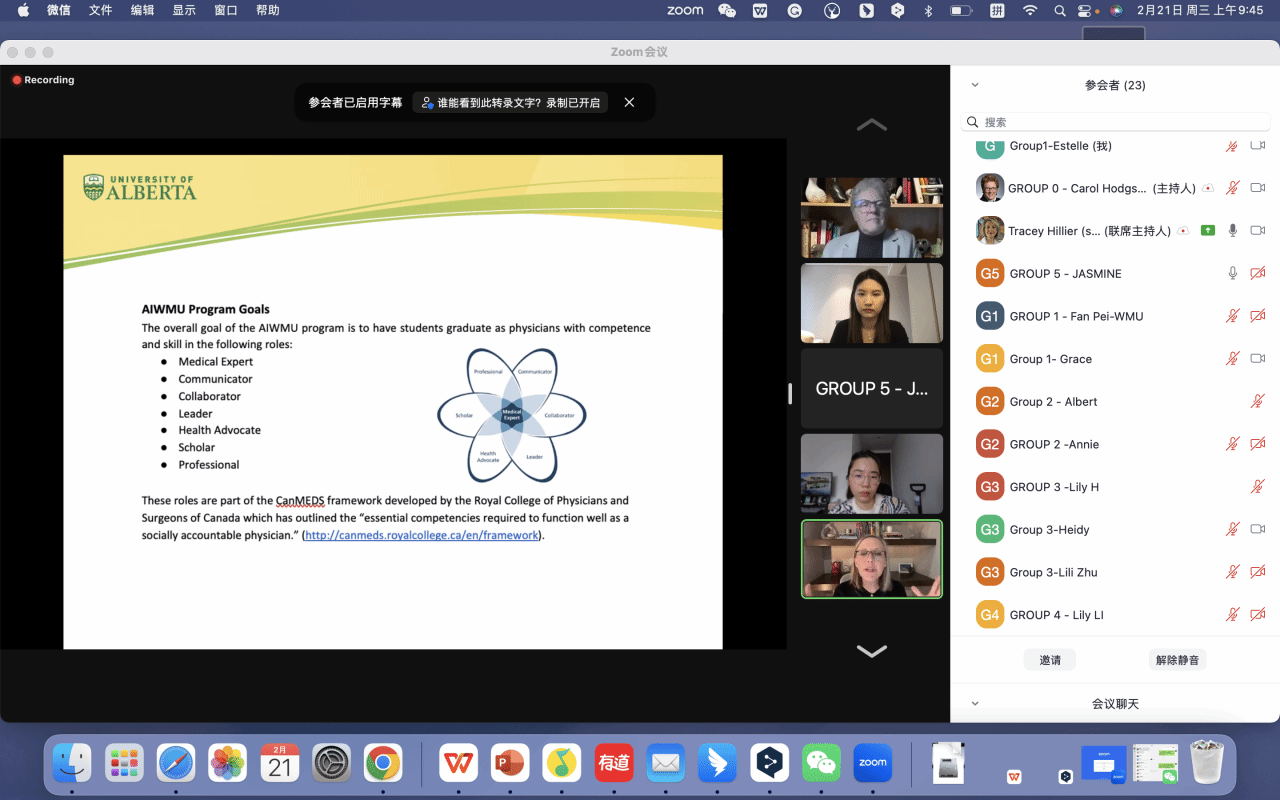Toggle muted mic icon for Group 2 - Albert
1280x800 pixels.
point(1258,401)
